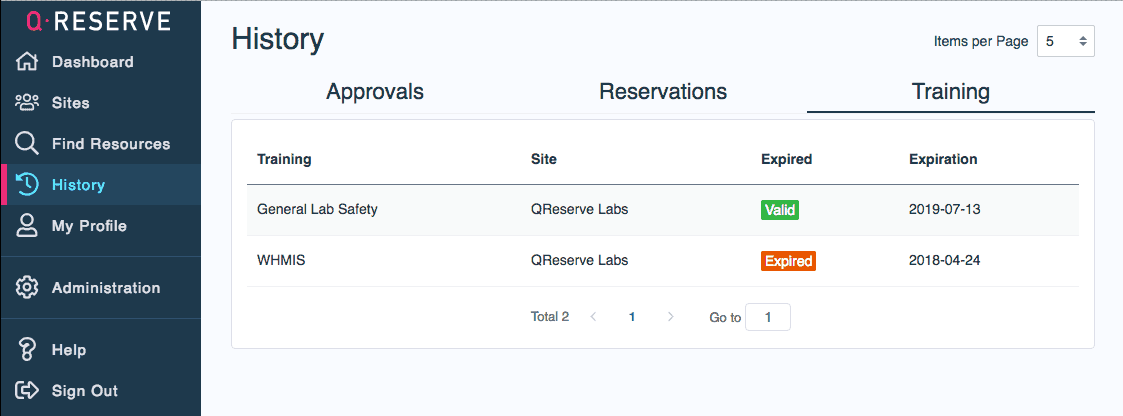The height and width of the screenshot is (416, 1123).
Task: Click the History clock icon
Action: pyautogui.click(x=28, y=184)
